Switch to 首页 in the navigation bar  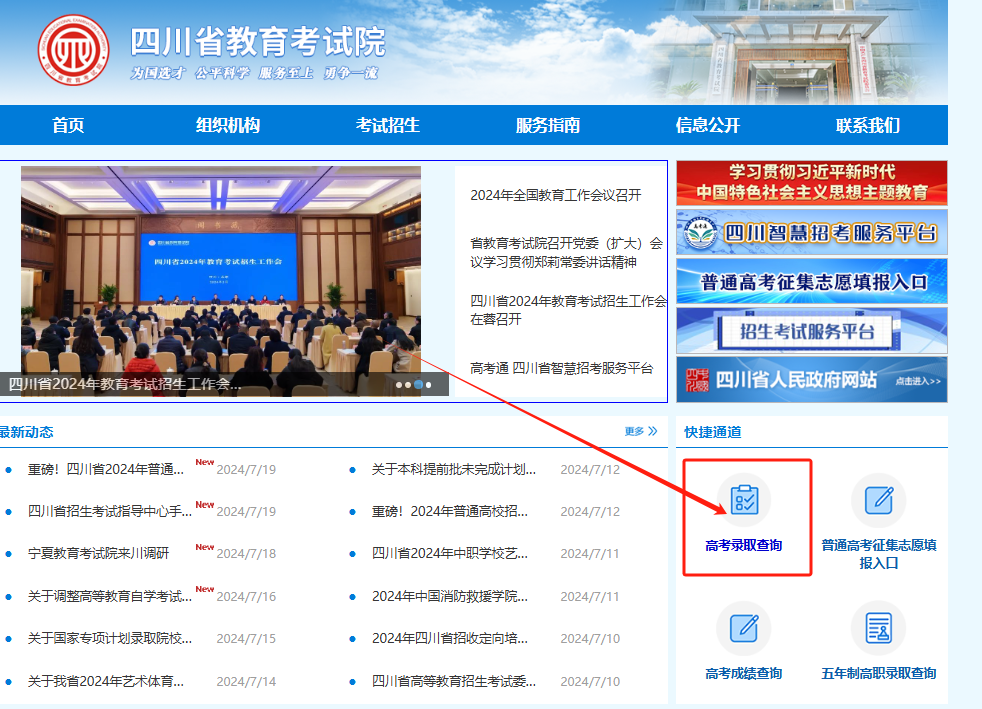(x=68, y=125)
